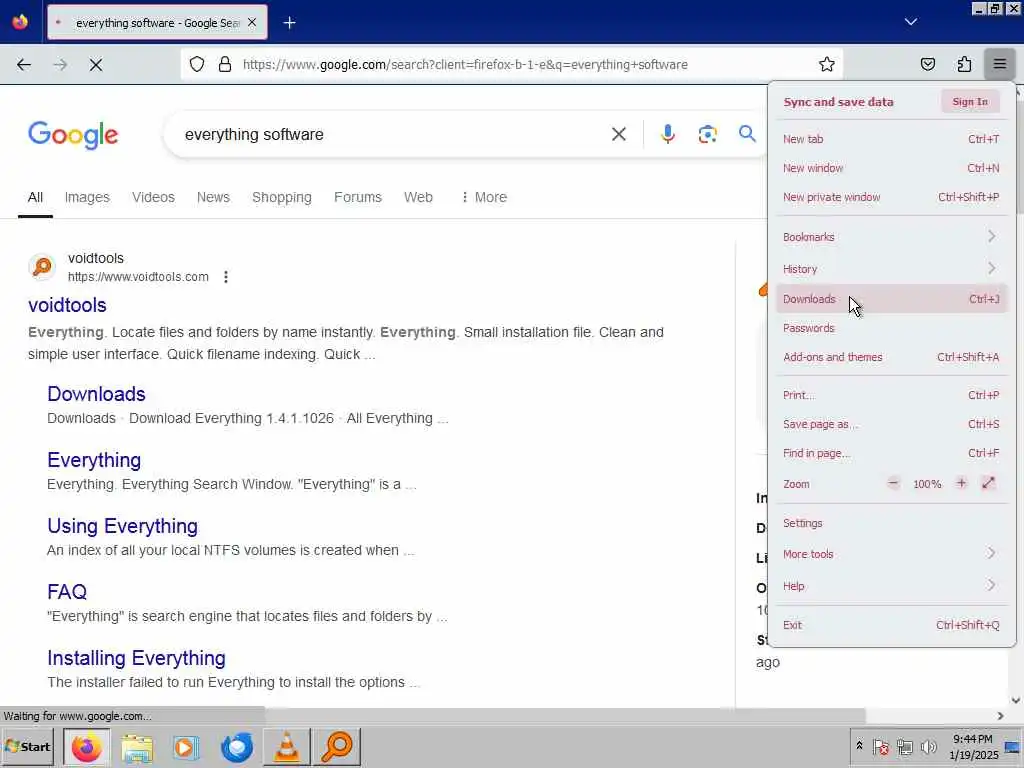Choose Exit from menu
The width and height of the screenshot is (1024, 768).
click(x=891, y=625)
